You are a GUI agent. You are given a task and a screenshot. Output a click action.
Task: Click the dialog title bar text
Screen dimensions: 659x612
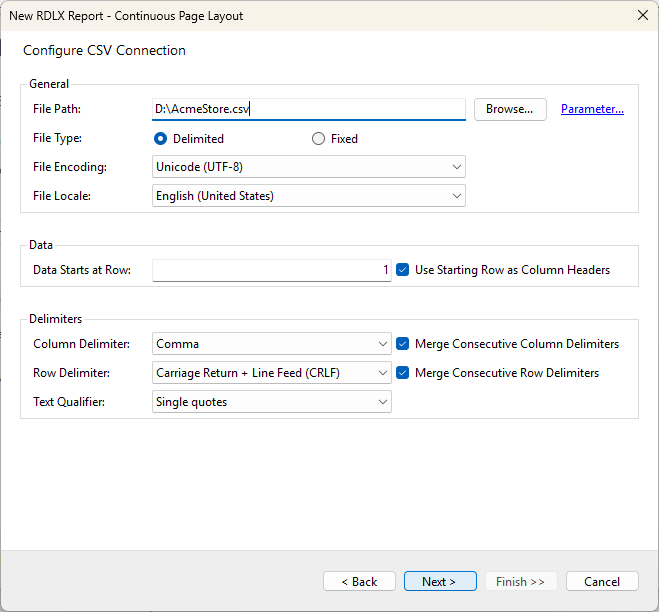tap(126, 16)
